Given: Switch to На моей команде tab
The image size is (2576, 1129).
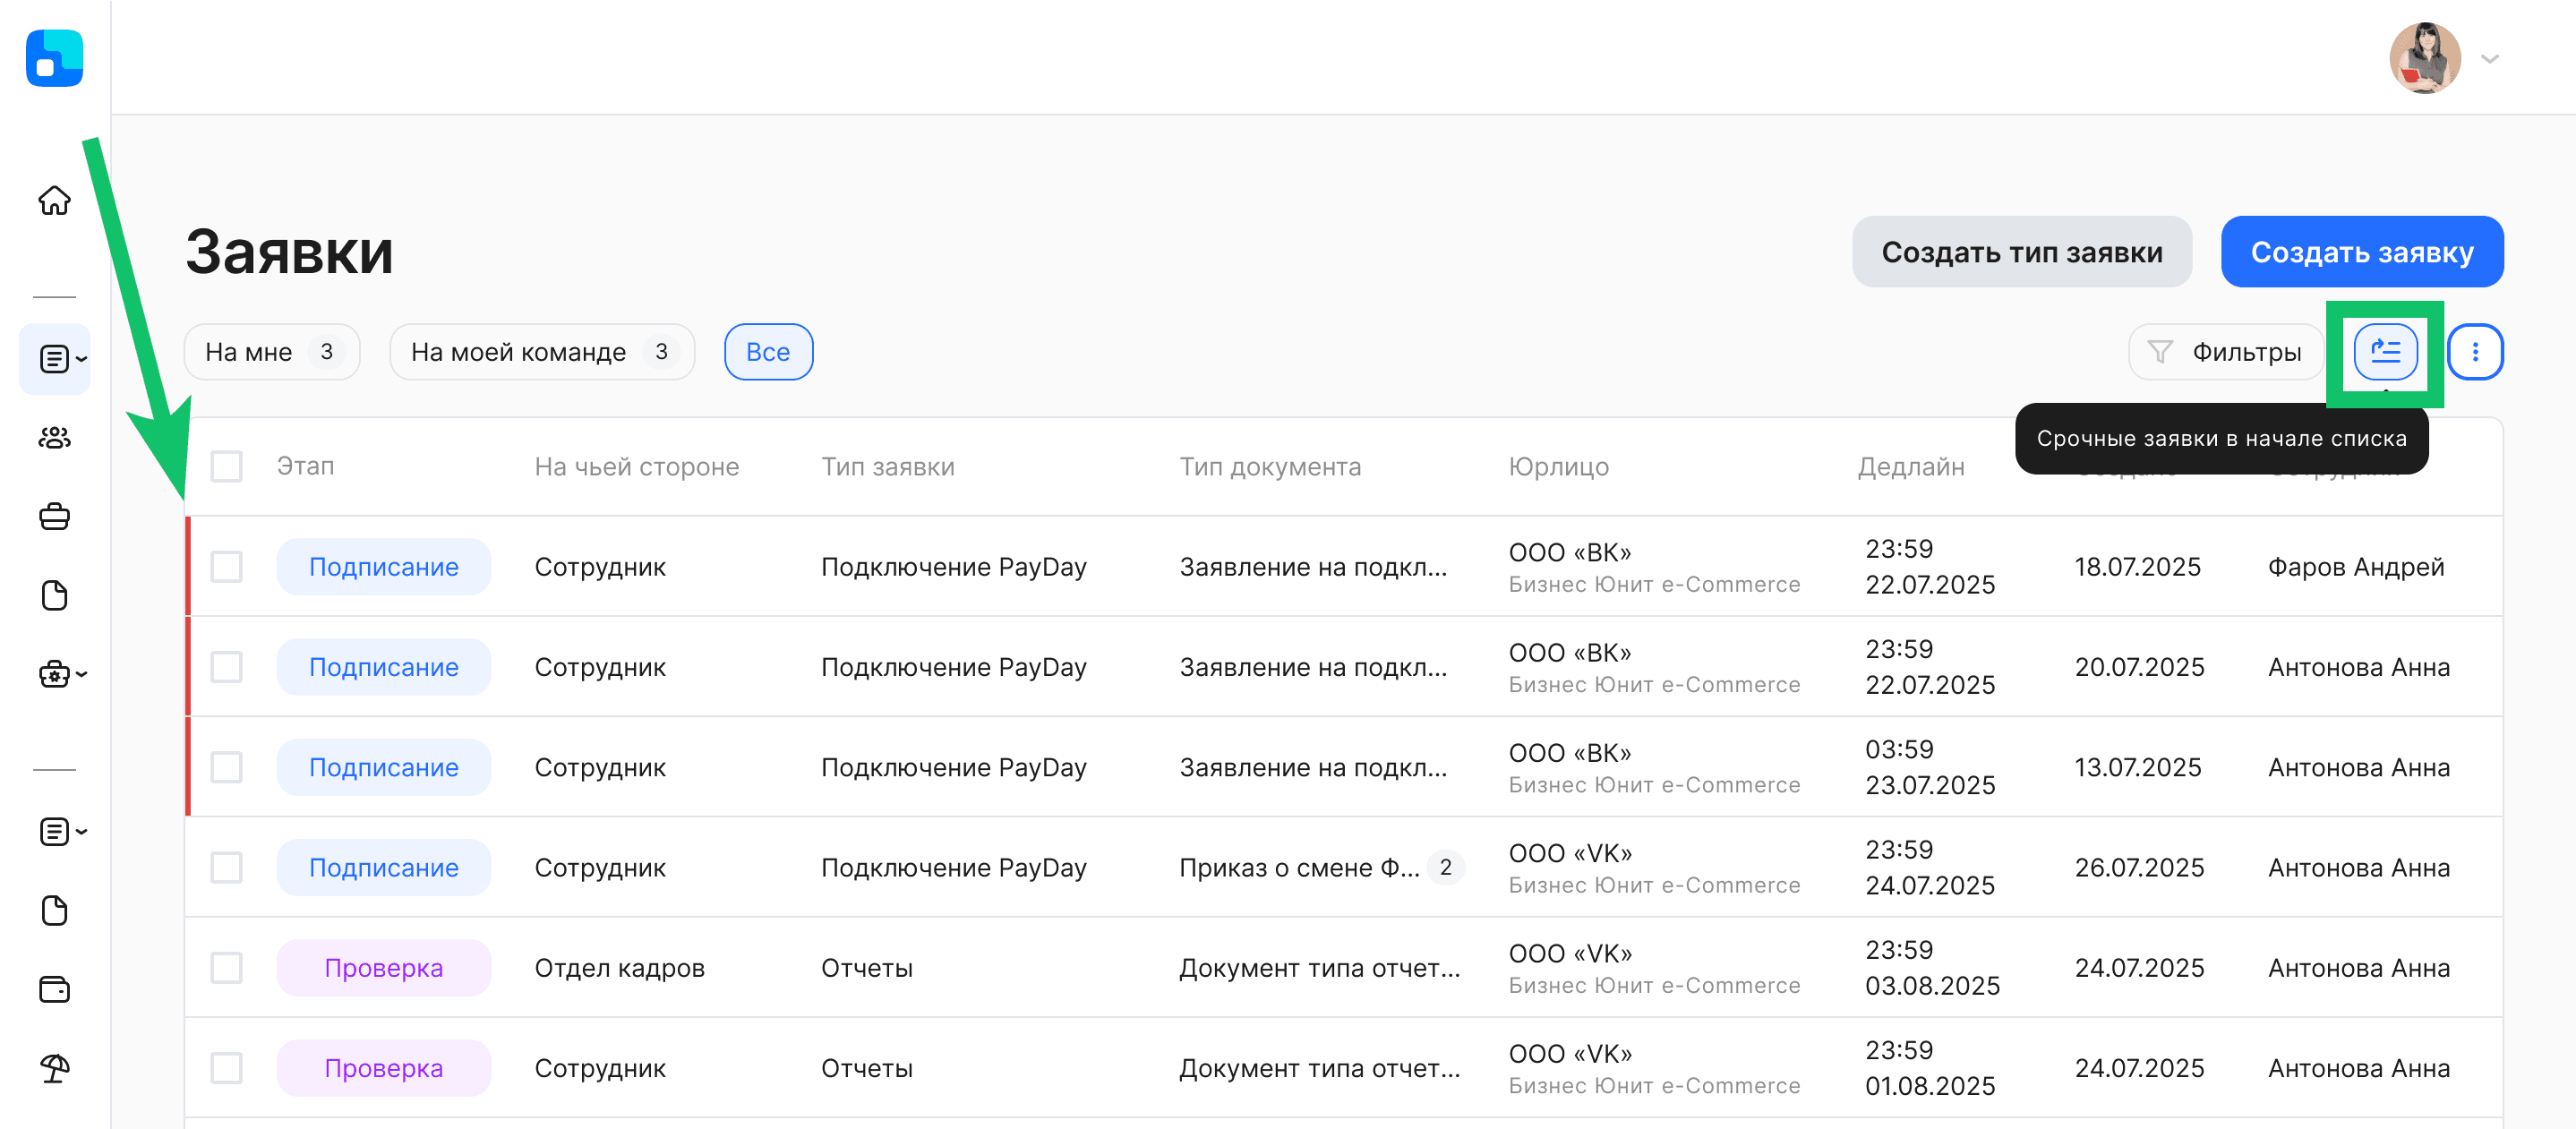Looking at the screenshot, I should [541, 352].
